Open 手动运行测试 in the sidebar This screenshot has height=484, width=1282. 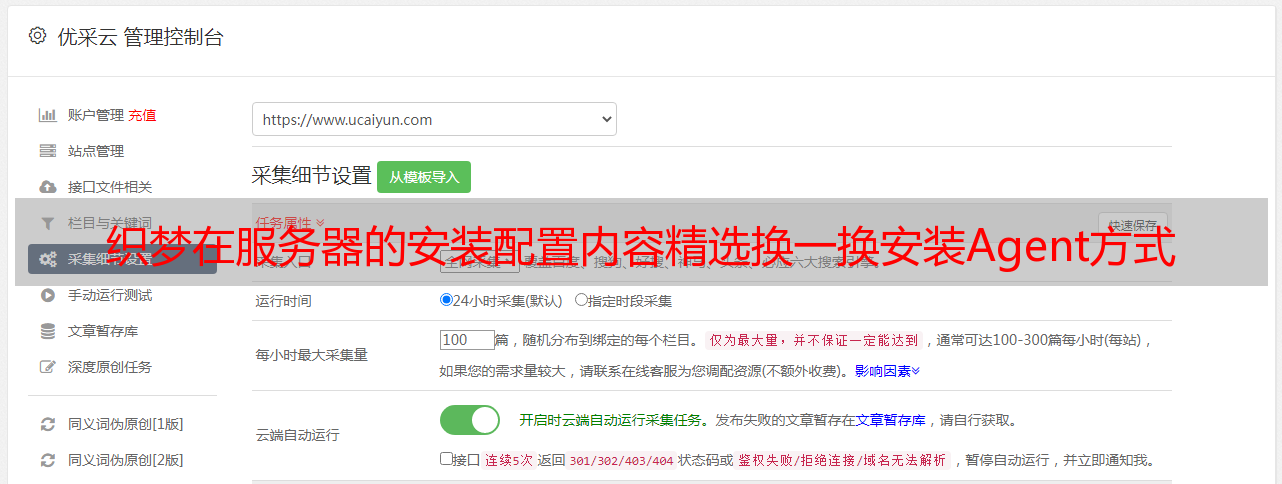click(110, 295)
